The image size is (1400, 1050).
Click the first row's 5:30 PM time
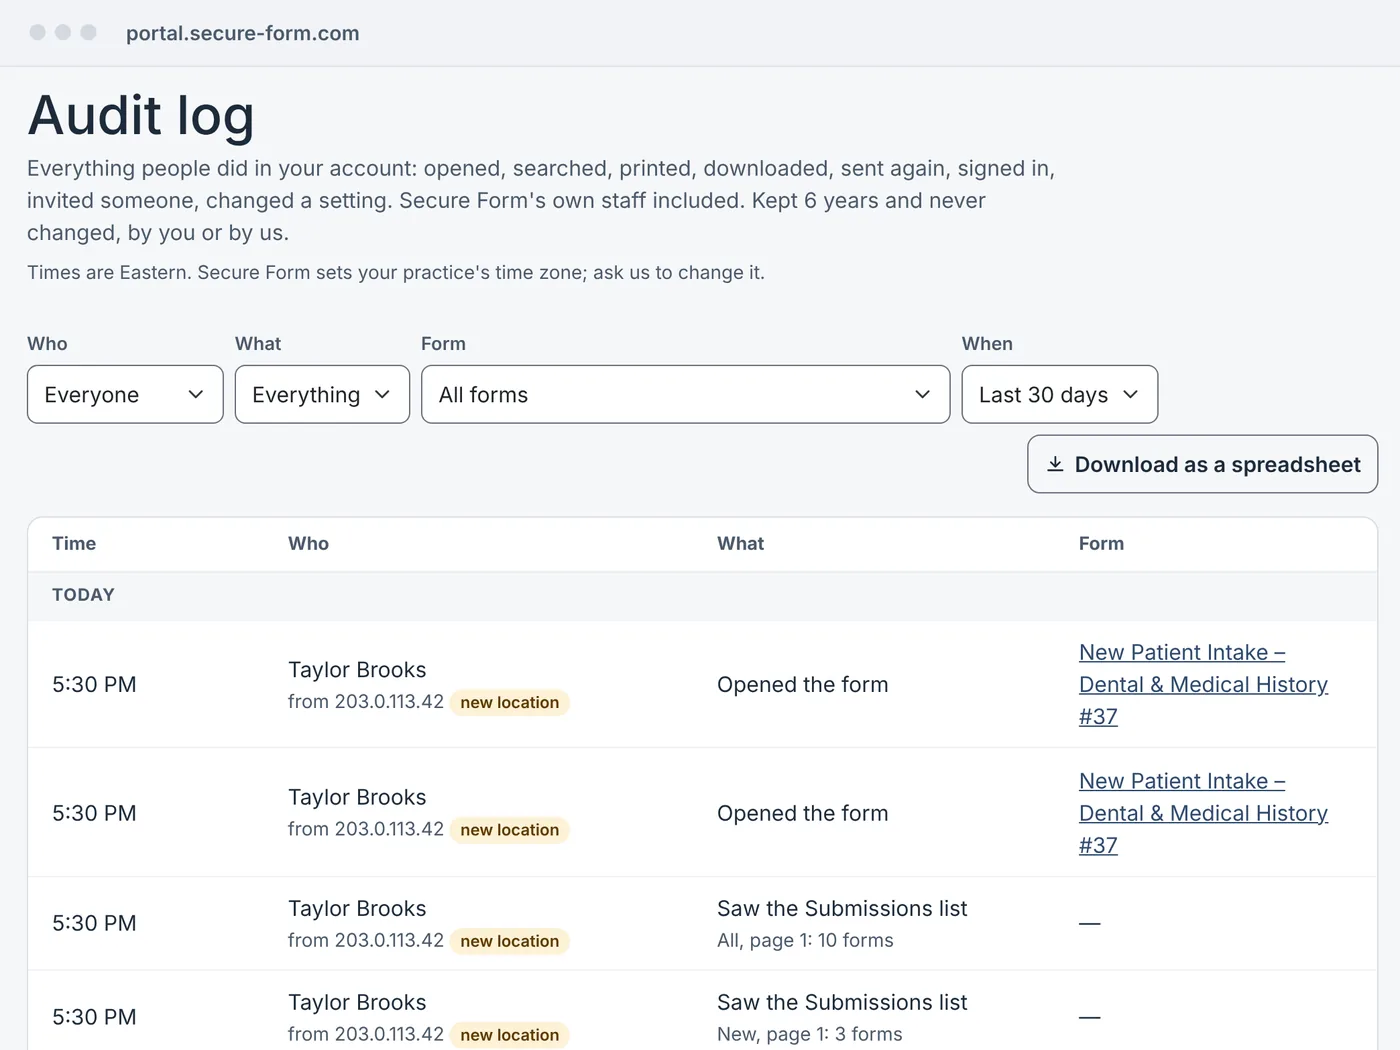click(x=94, y=684)
